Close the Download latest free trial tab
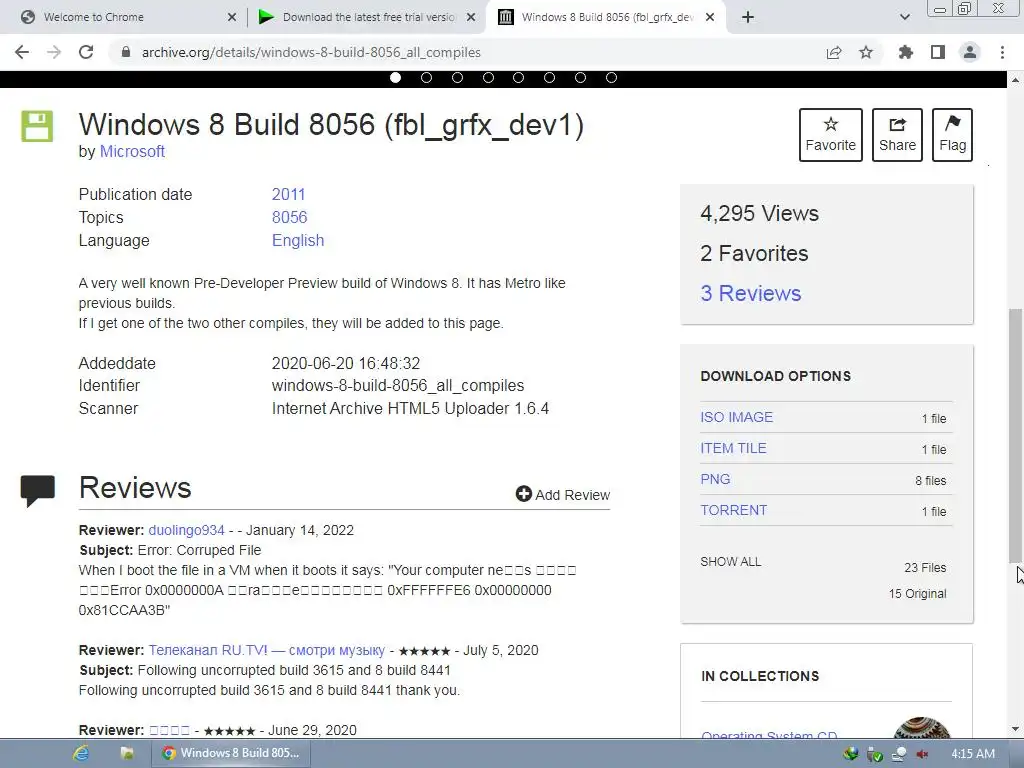 pyautogui.click(x=471, y=17)
